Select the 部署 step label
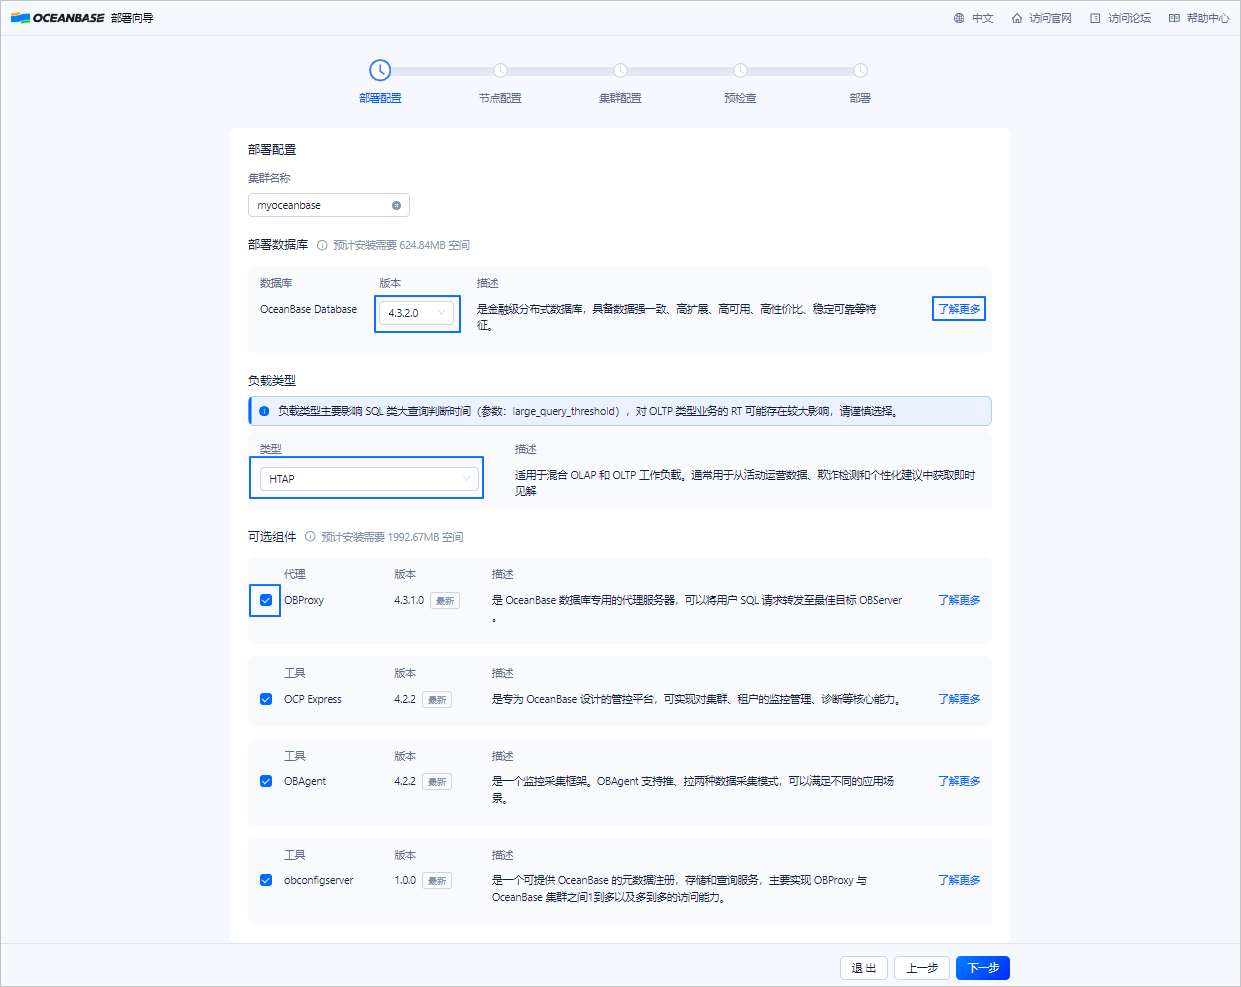The width and height of the screenshot is (1241, 987). pos(860,98)
